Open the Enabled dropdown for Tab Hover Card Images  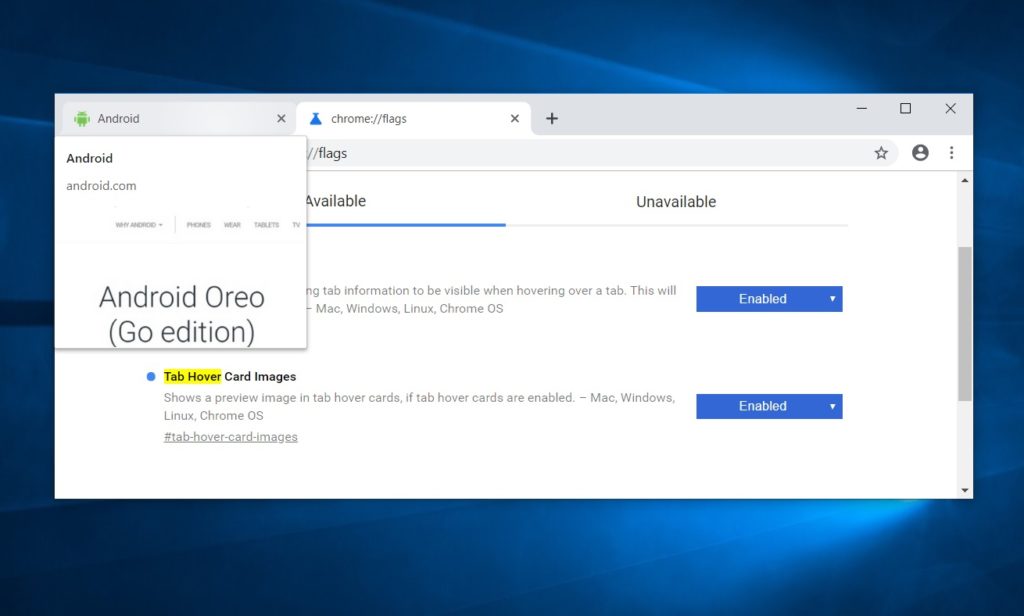tap(768, 406)
